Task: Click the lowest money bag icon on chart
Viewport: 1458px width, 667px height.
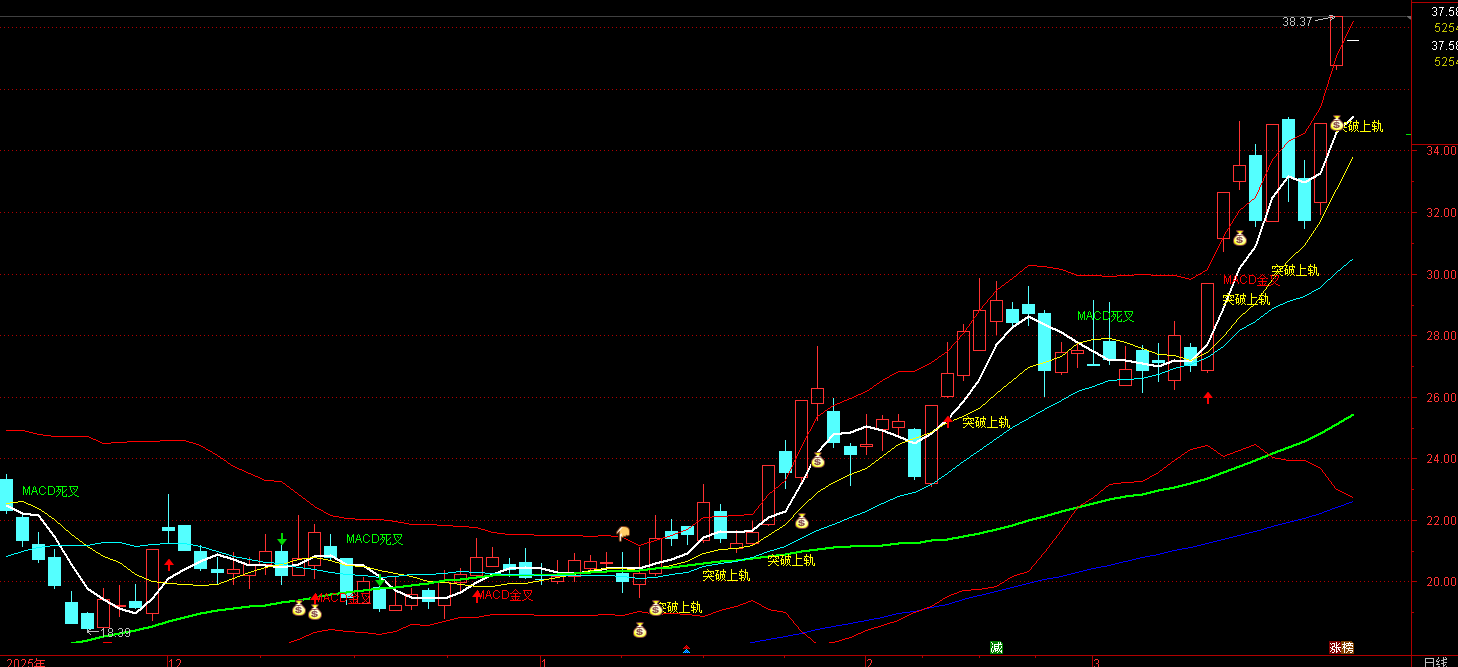Action: tap(639, 629)
